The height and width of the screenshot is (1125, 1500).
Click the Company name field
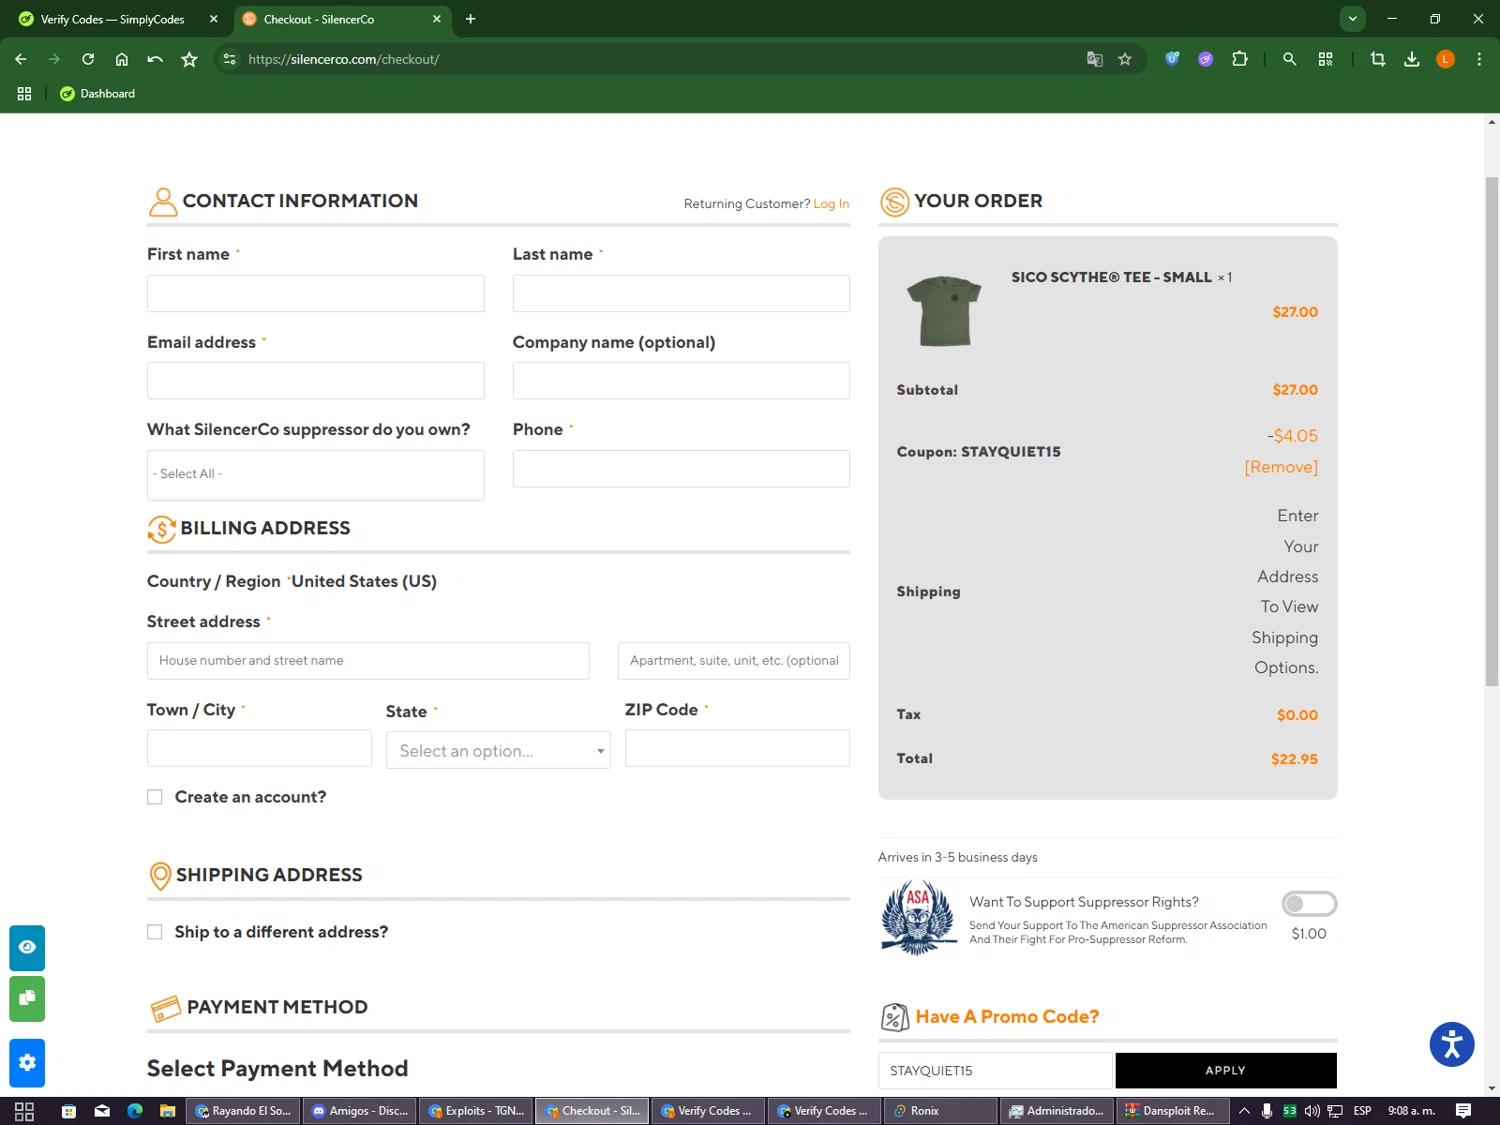pyautogui.click(x=681, y=381)
